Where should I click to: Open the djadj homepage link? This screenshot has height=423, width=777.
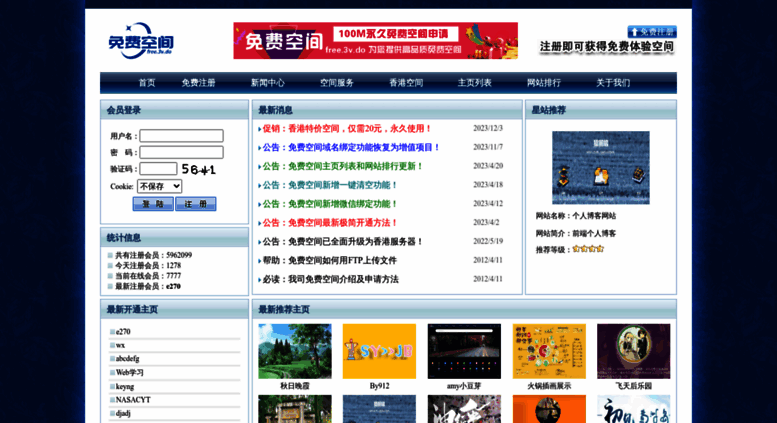(123, 413)
